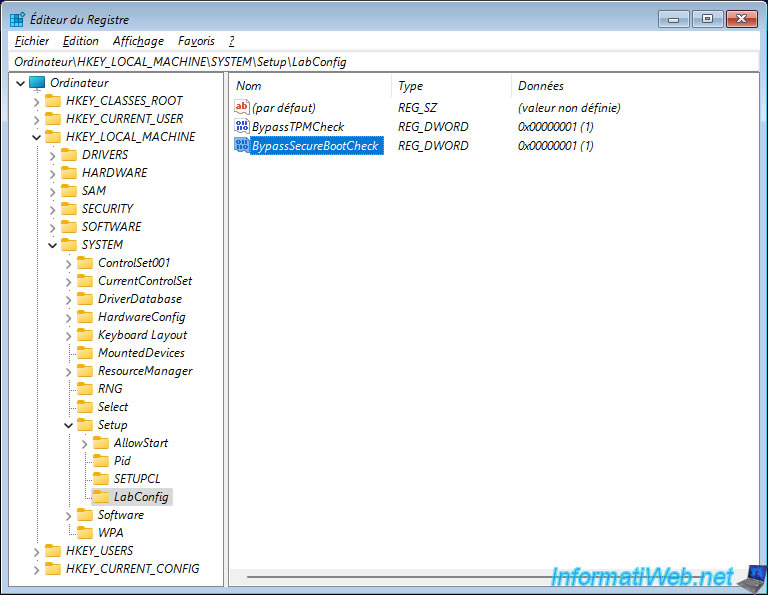Click the SOFTWARE folder icon
The image size is (768, 595).
[69, 227]
